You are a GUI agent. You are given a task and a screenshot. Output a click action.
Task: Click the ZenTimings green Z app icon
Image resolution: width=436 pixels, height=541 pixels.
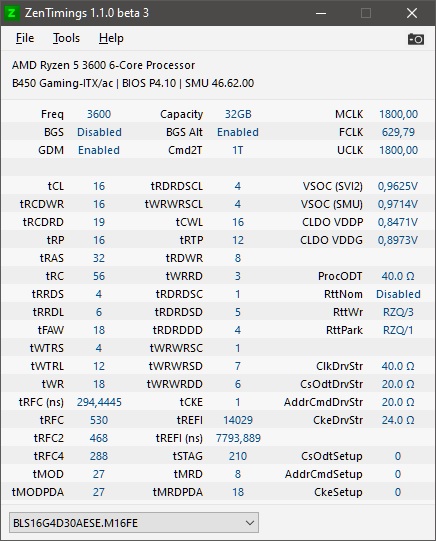point(11,13)
